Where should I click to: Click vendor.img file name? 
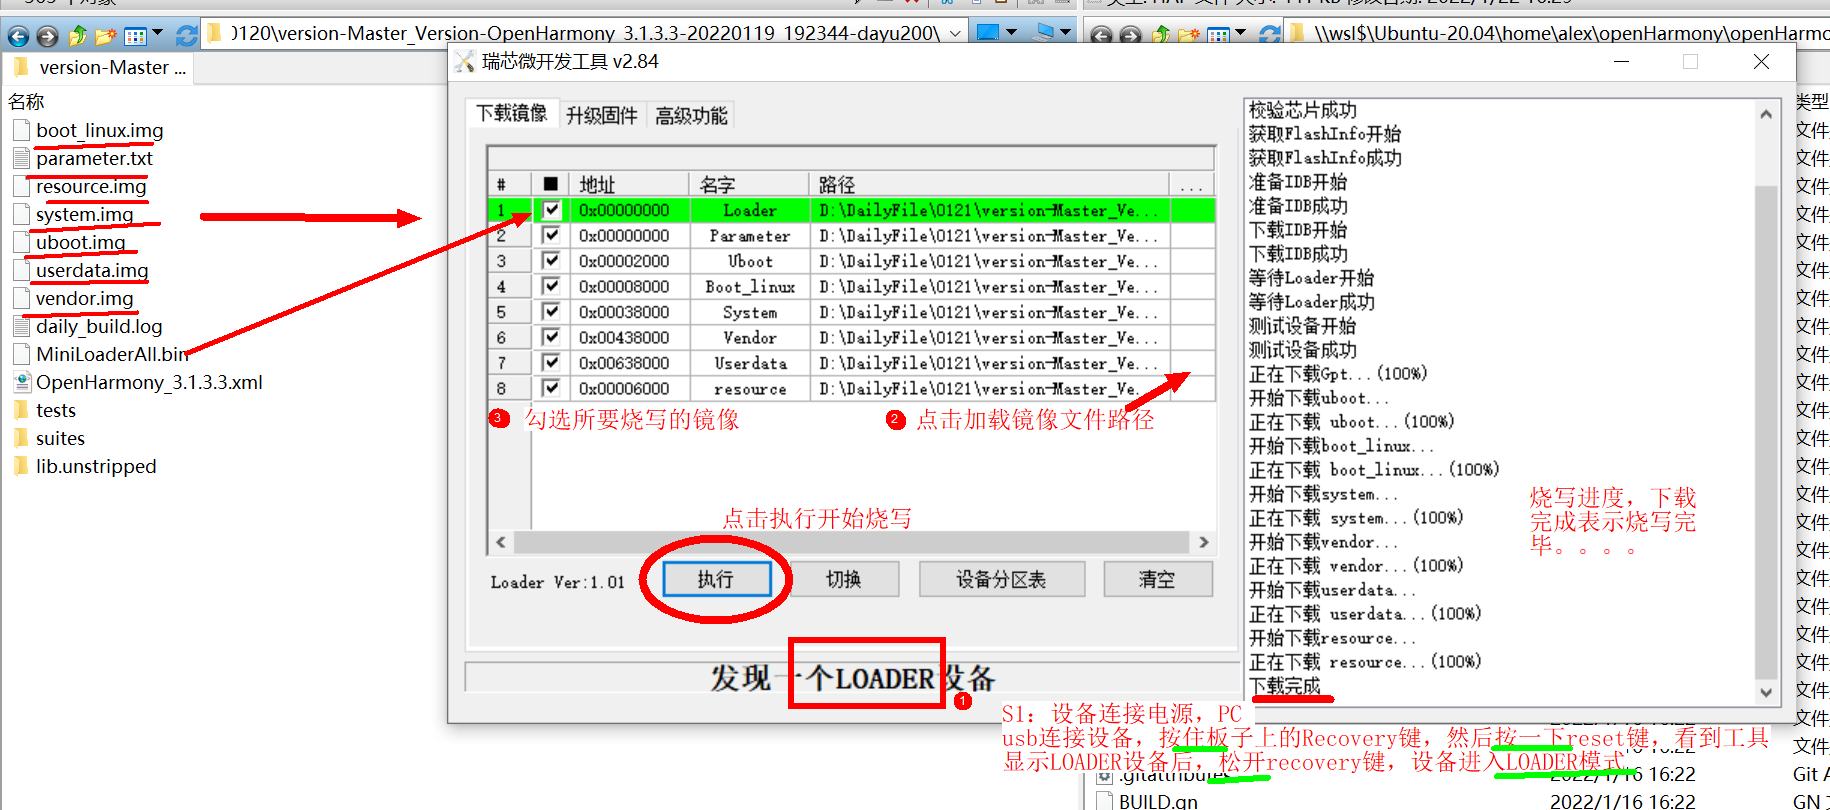tap(84, 298)
